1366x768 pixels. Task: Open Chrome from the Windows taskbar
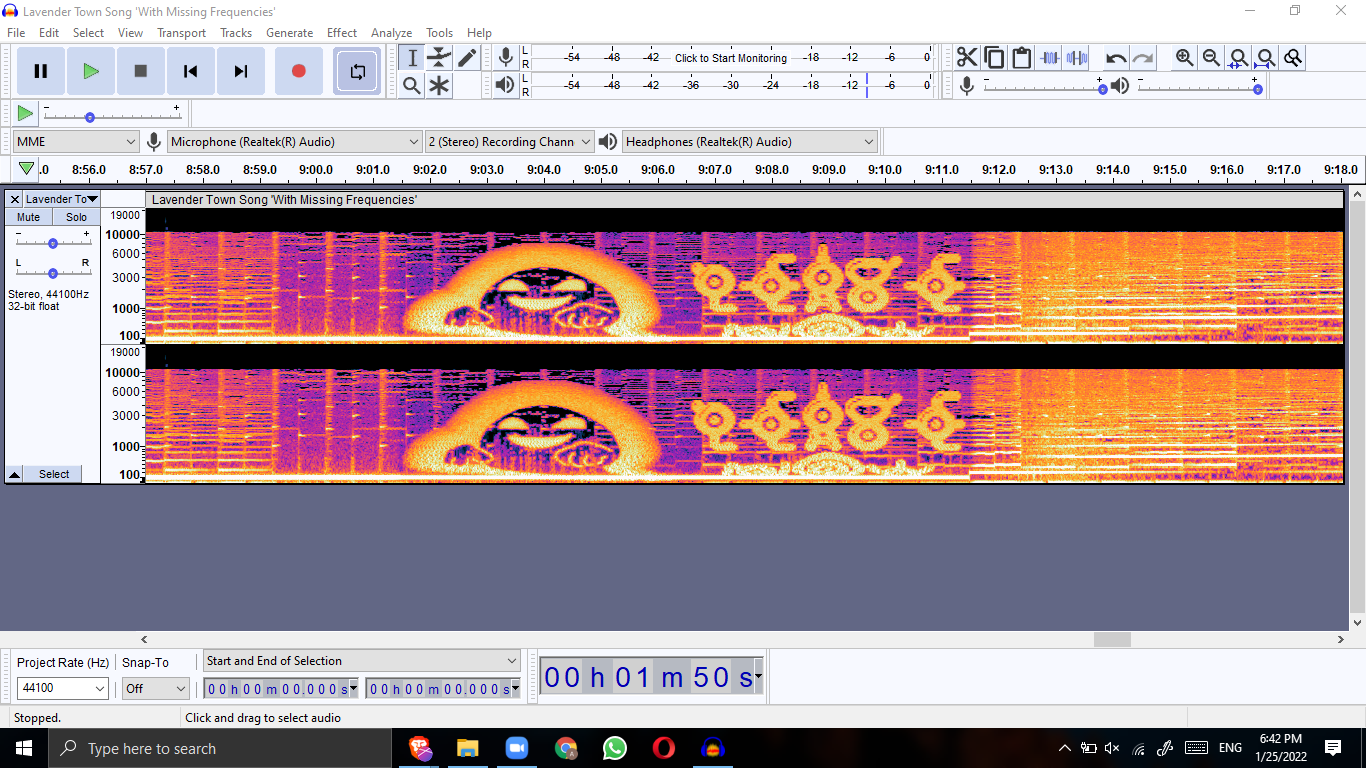click(566, 748)
